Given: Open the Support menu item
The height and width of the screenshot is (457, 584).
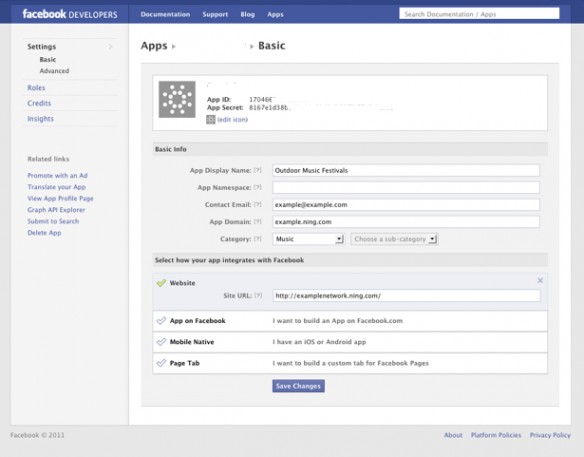Looking at the screenshot, I should 215,14.
